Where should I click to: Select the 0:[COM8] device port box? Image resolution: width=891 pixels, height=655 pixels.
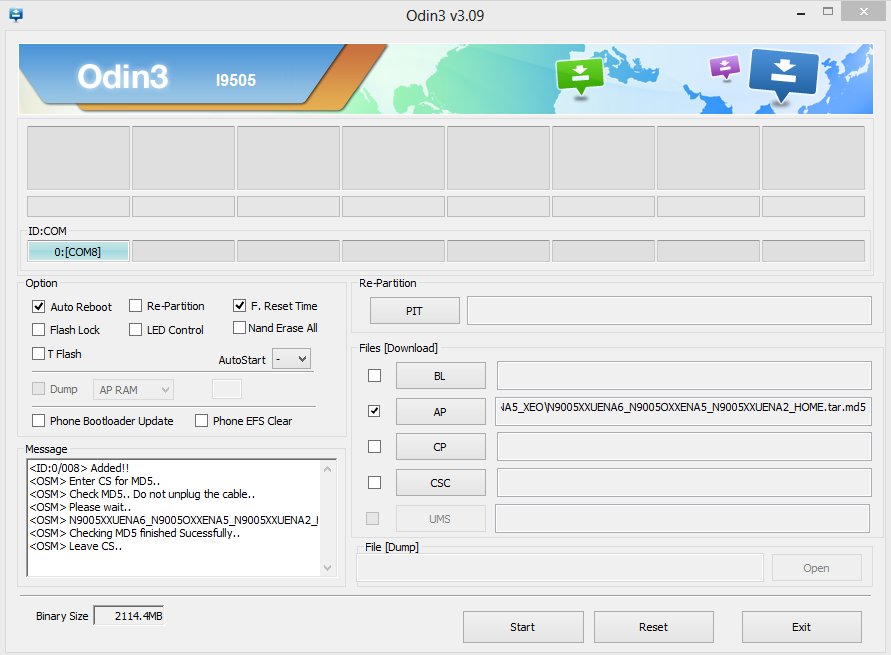tap(78, 252)
